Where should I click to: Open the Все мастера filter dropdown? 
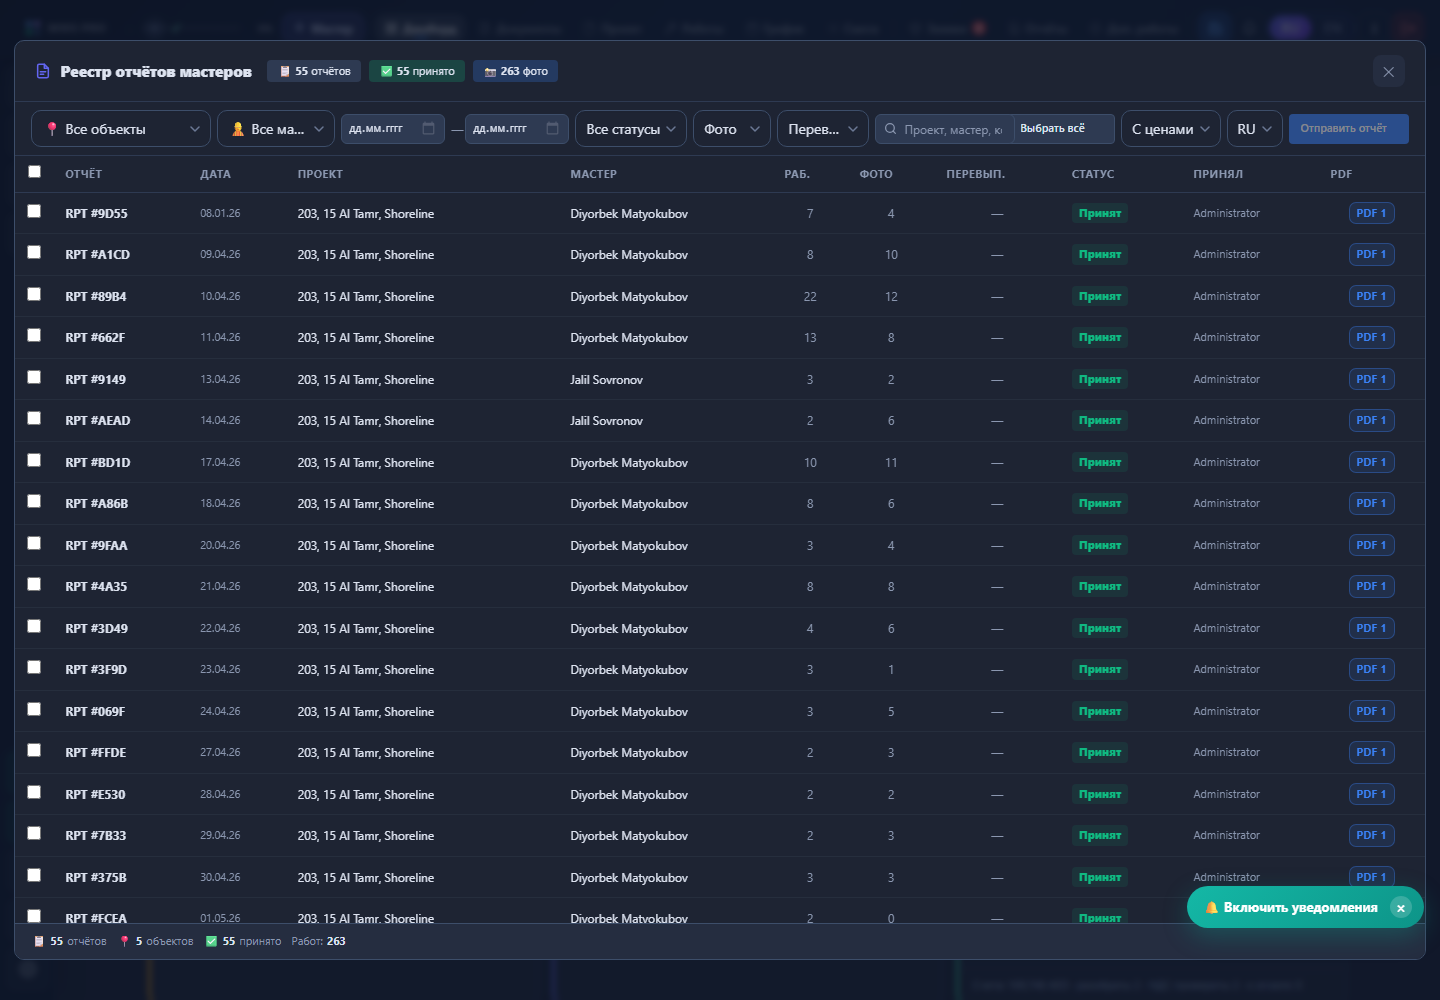tap(276, 129)
